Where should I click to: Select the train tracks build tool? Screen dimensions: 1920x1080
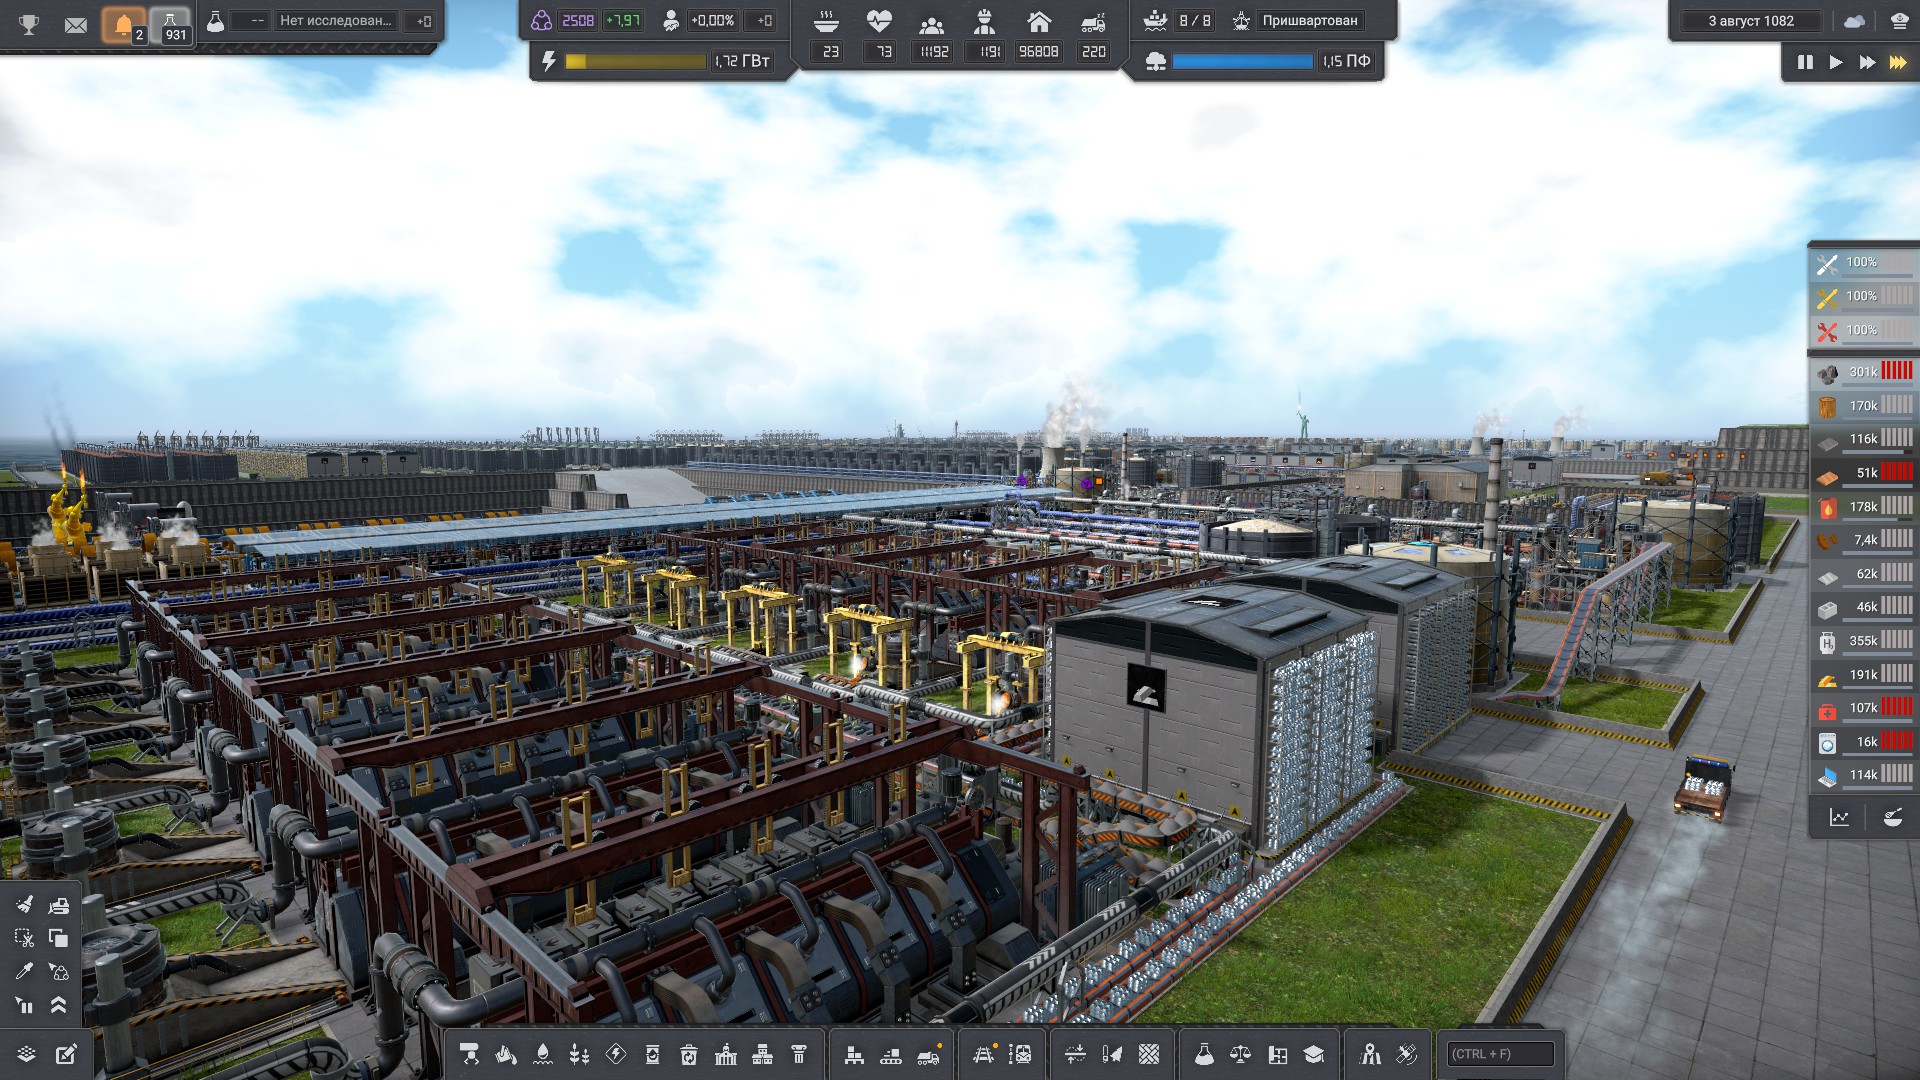pos(983,1054)
